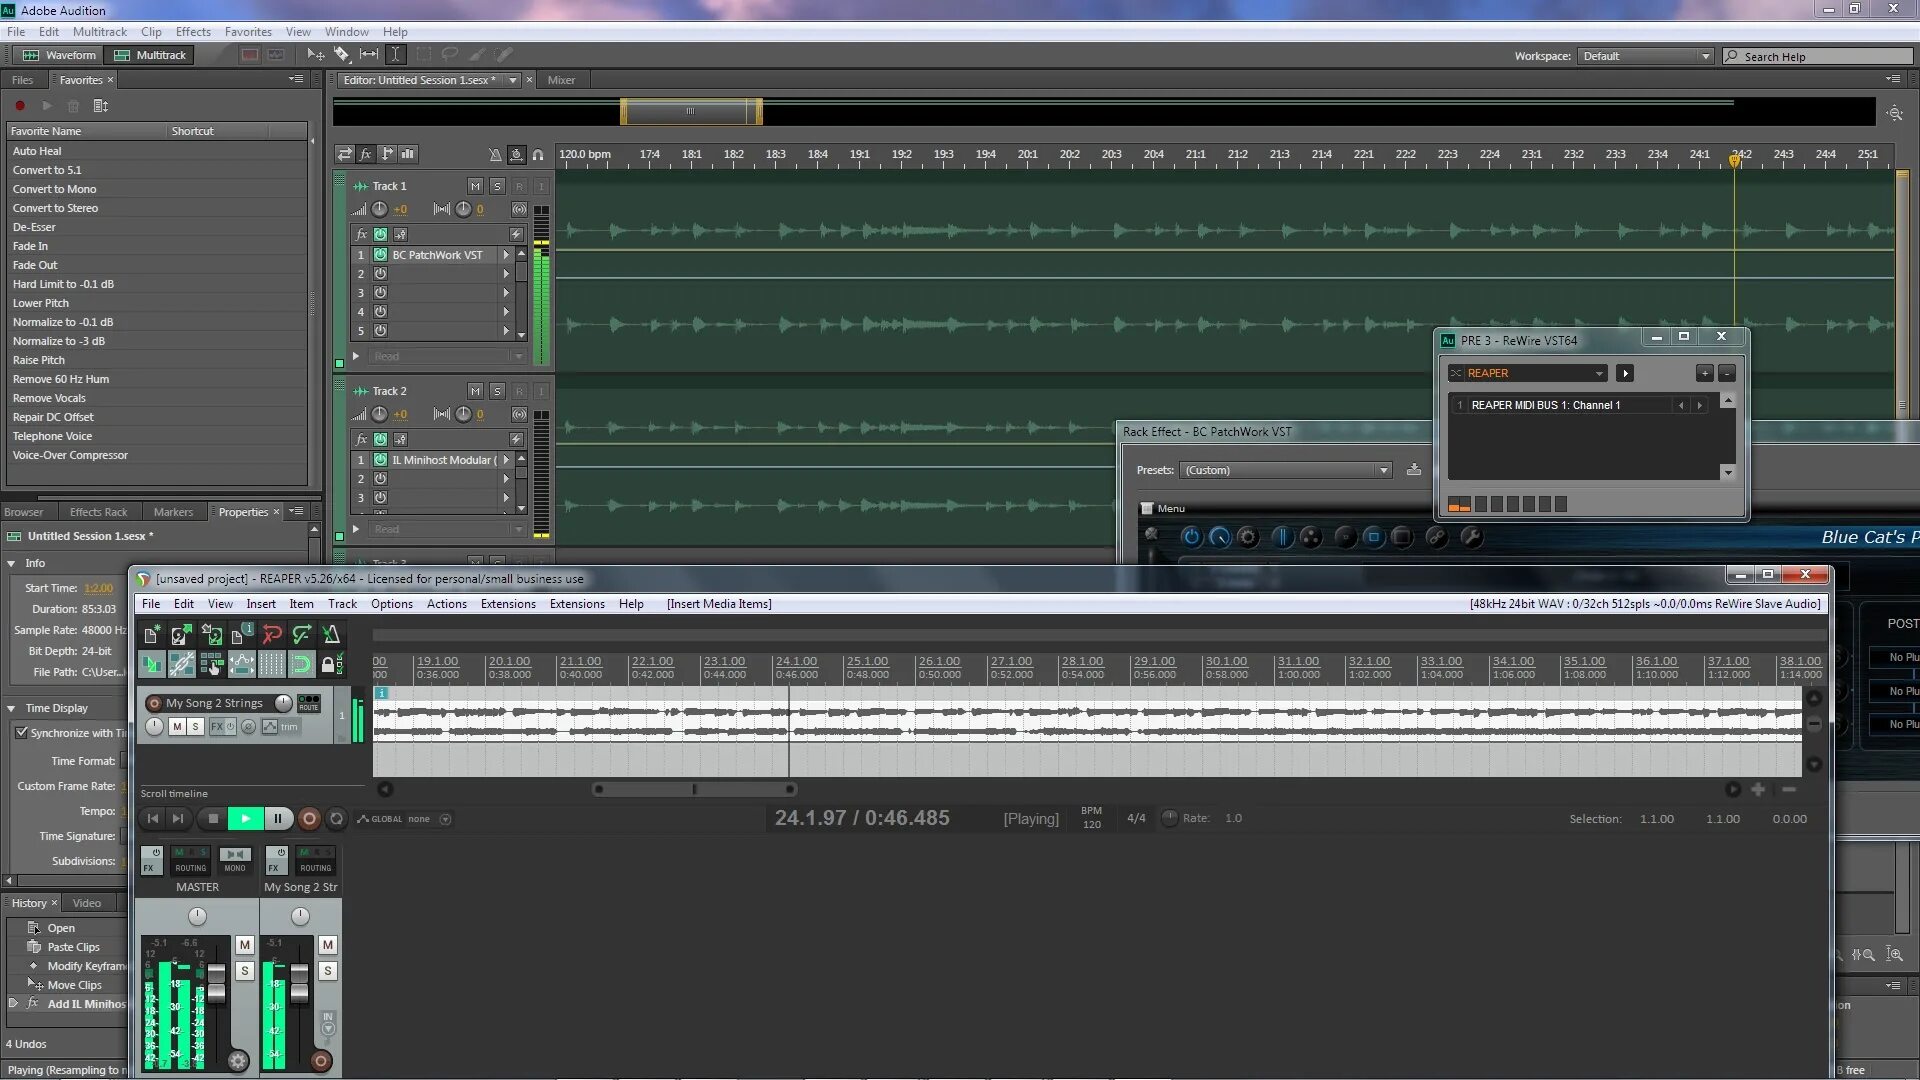Image resolution: width=1920 pixels, height=1080 pixels.
Task: Switch to the Effects Rack tab
Action: pyautogui.click(x=99, y=512)
